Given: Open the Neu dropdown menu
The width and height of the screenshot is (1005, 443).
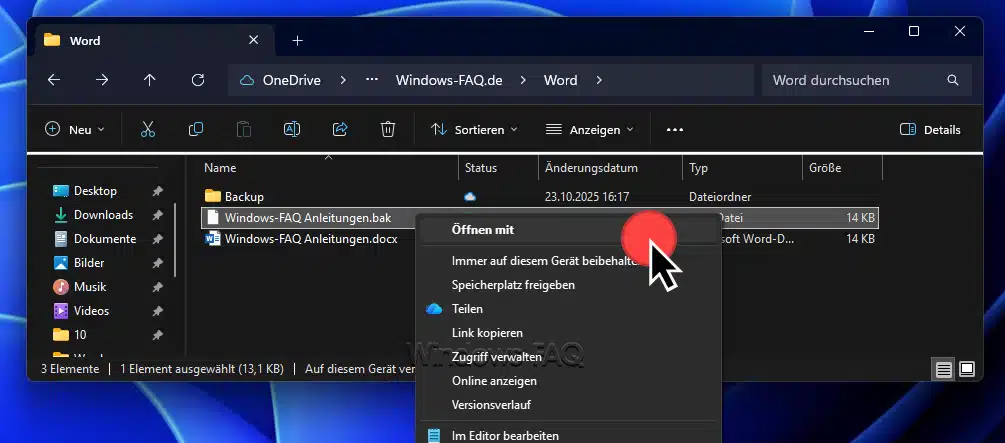Looking at the screenshot, I should click(x=75, y=129).
